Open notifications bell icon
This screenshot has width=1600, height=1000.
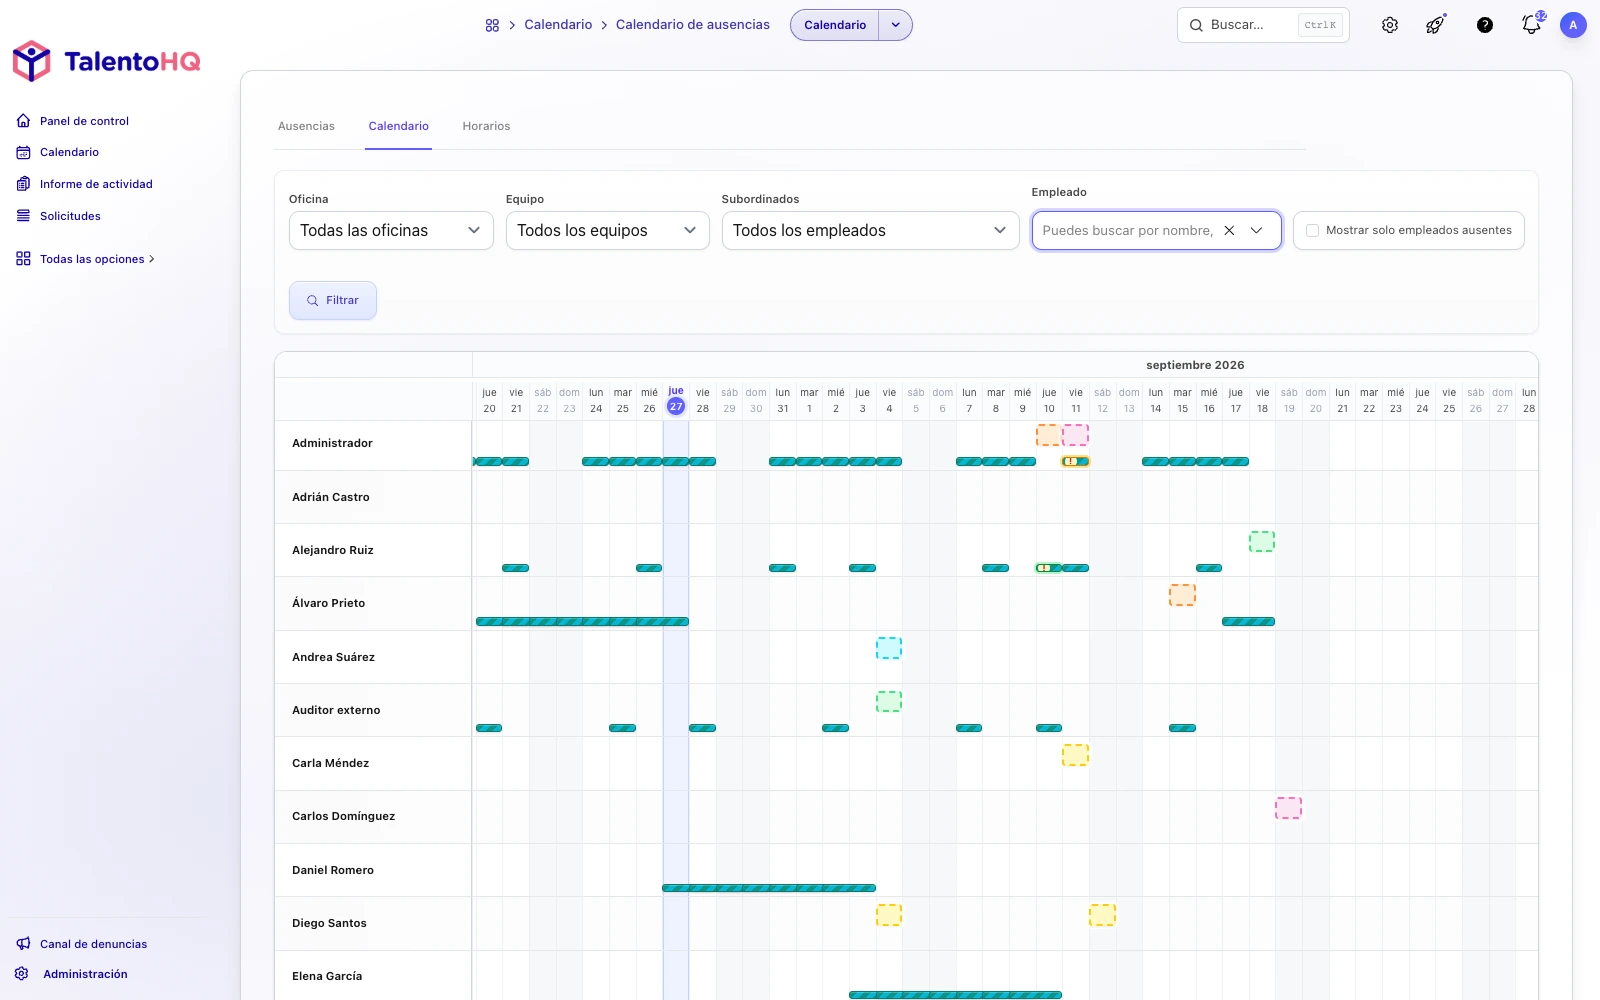[1531, 25]
